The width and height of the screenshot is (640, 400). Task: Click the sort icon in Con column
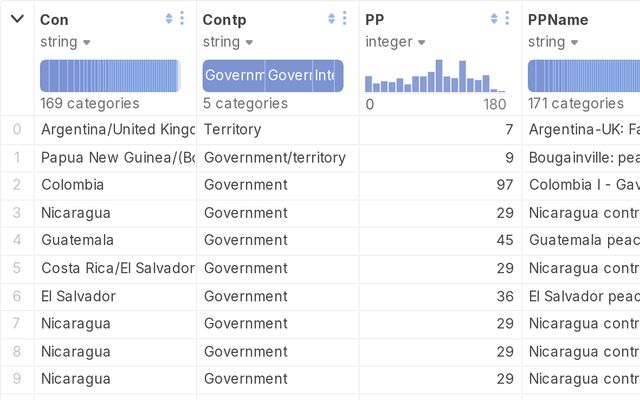pyautogui.click(x=169, y=19)
